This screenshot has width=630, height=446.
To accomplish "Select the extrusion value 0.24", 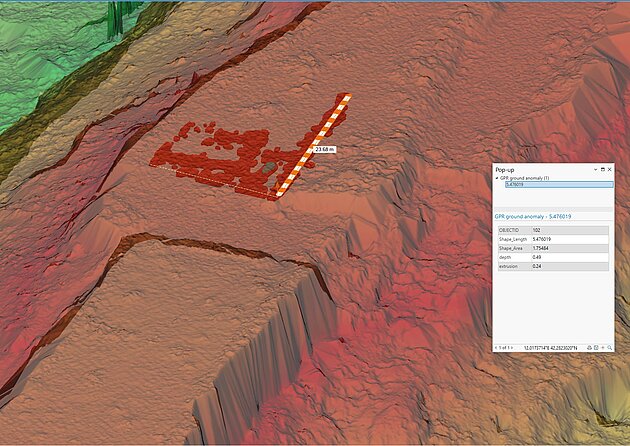I will click(x=537, y=266).
